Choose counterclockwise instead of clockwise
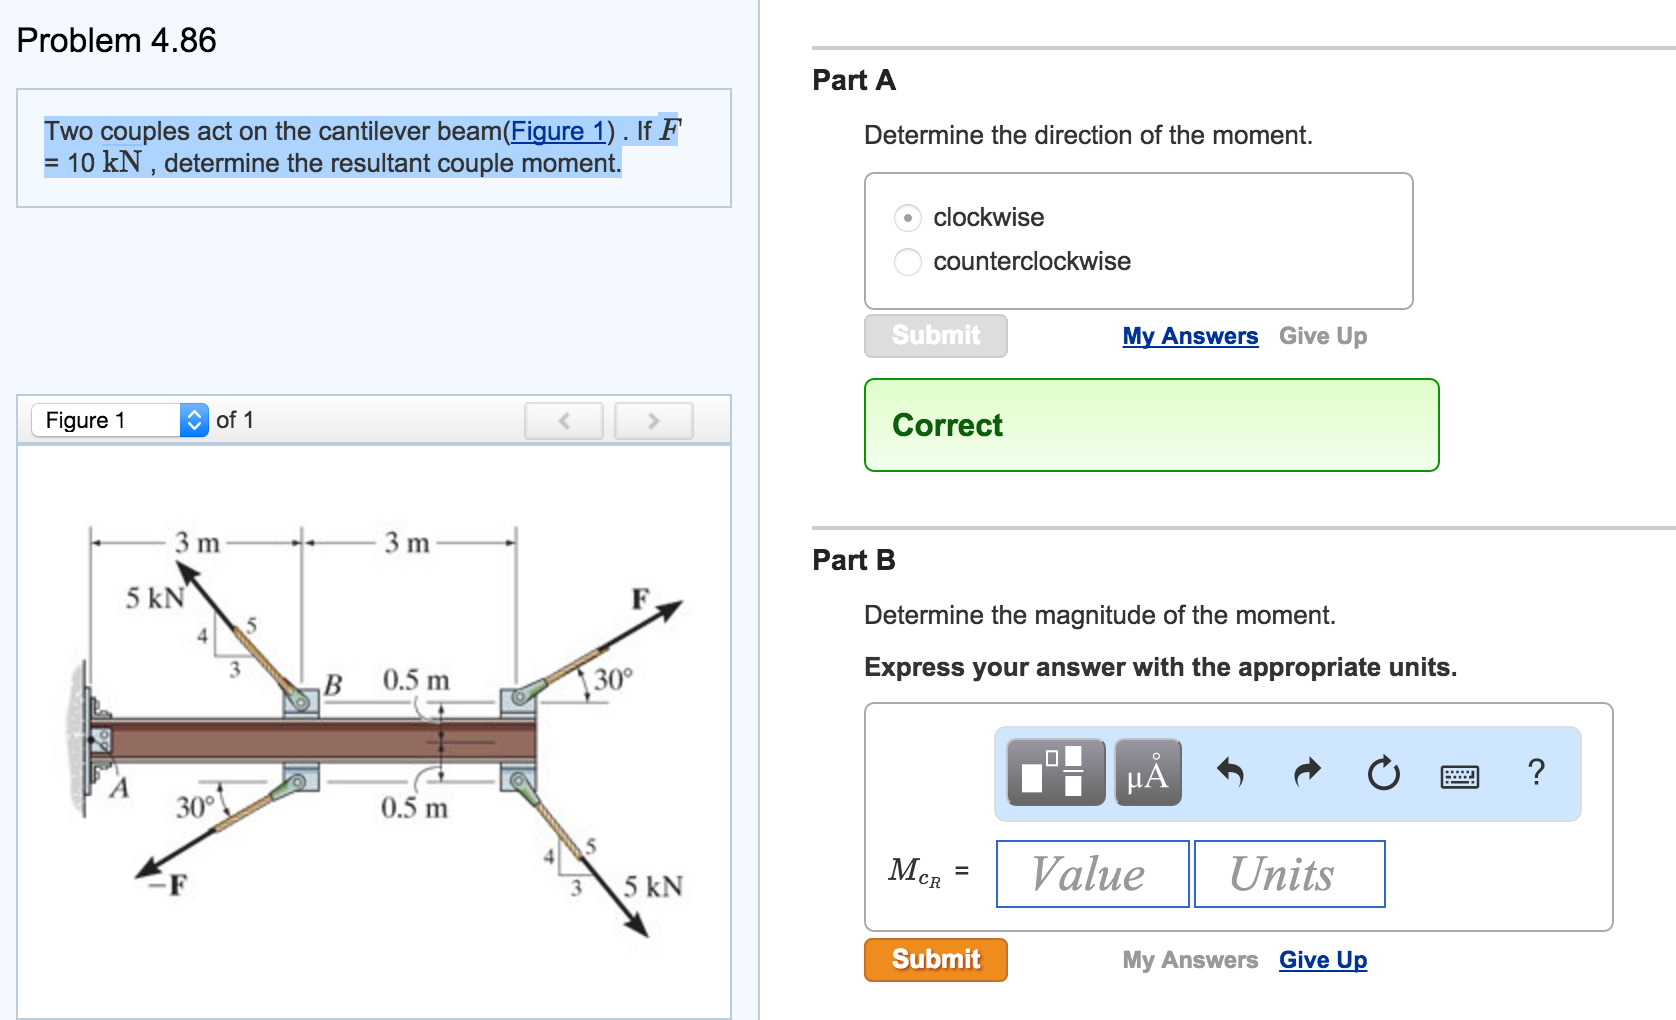Viewport: 1676px width, 1020px height. click(x=906, y=262)
